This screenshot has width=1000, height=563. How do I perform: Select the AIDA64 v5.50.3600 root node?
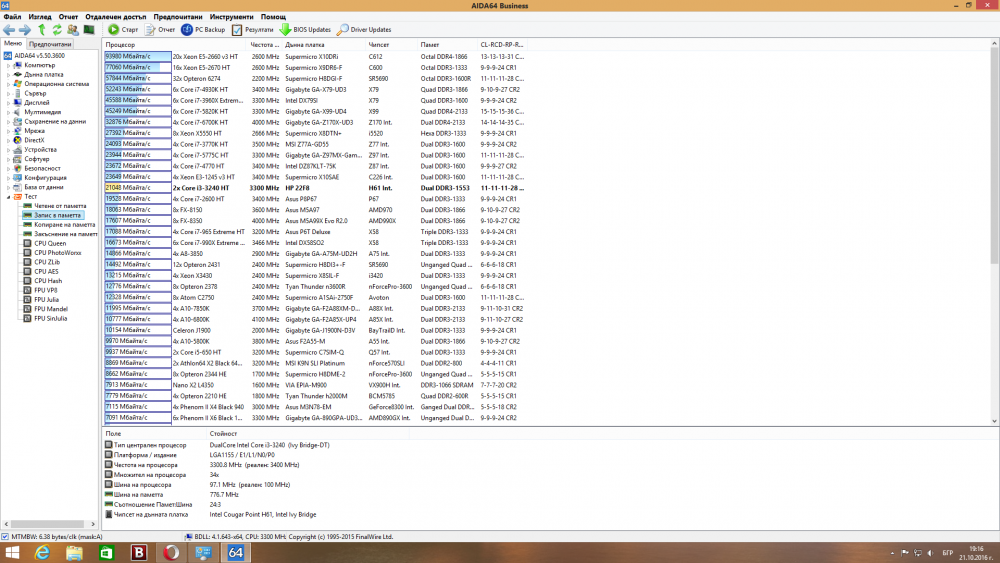[40, 55]
